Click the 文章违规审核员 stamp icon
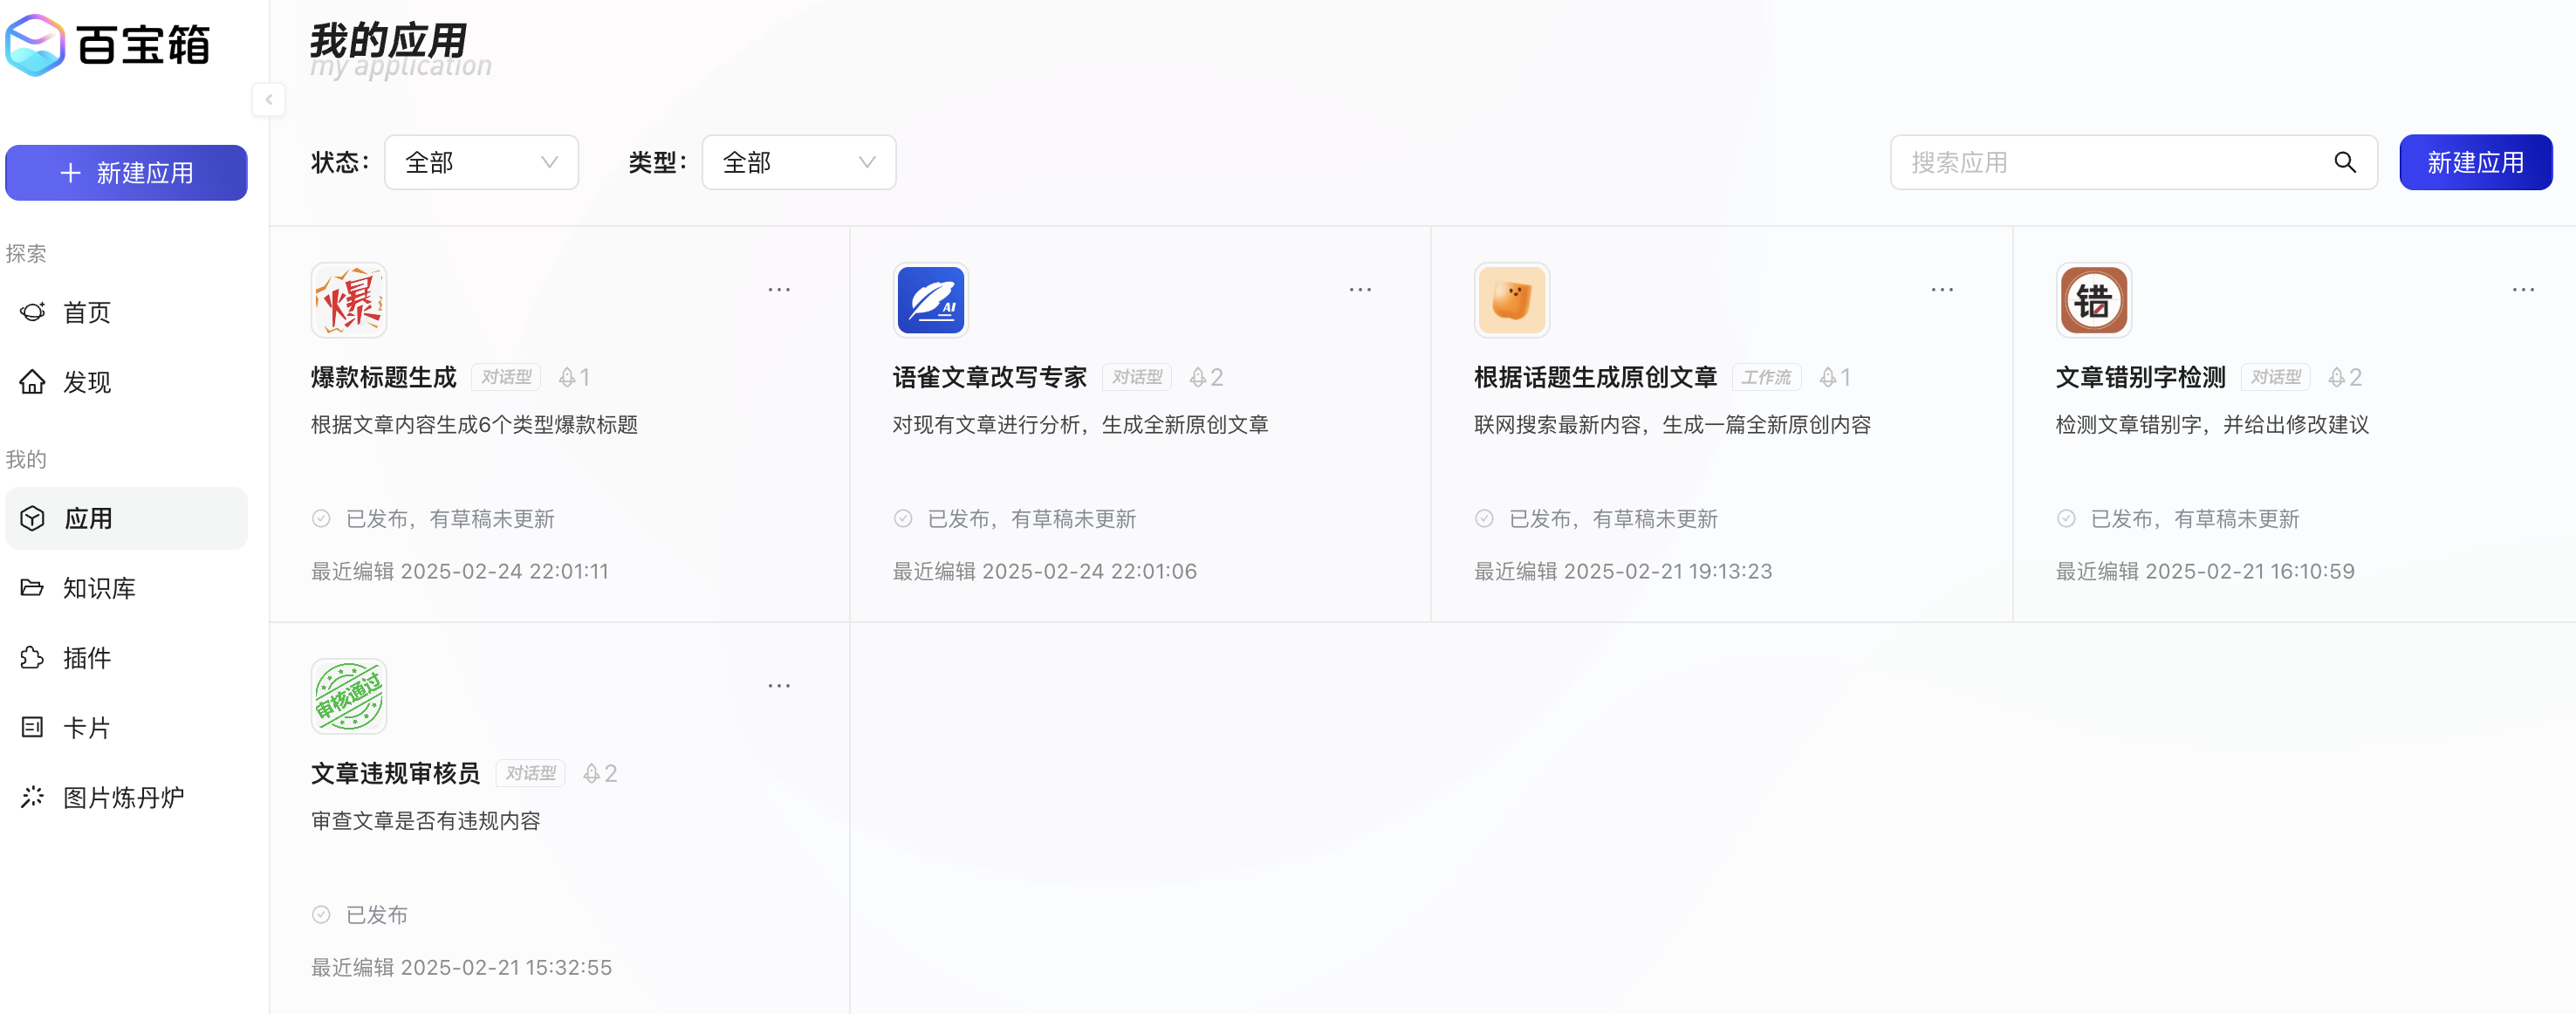The height and width of the screenshot is (1014, 2576). point(348,696)
